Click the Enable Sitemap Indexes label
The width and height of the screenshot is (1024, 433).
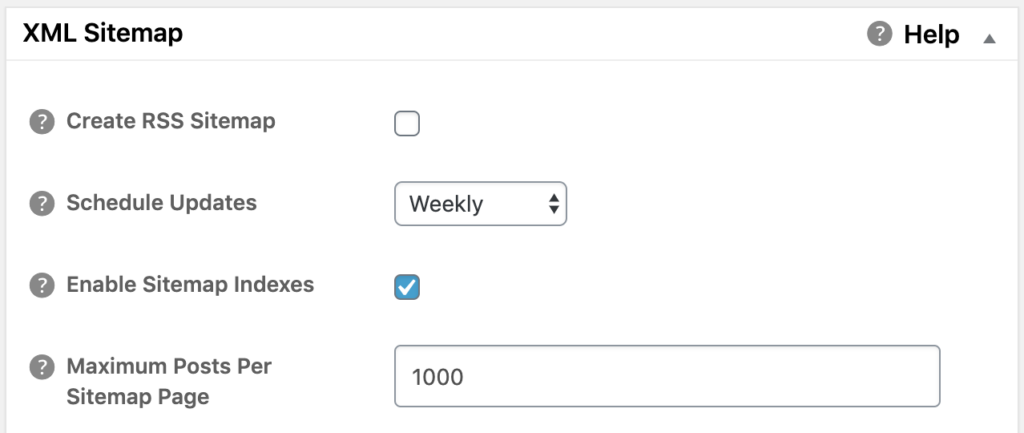[190, 285]
